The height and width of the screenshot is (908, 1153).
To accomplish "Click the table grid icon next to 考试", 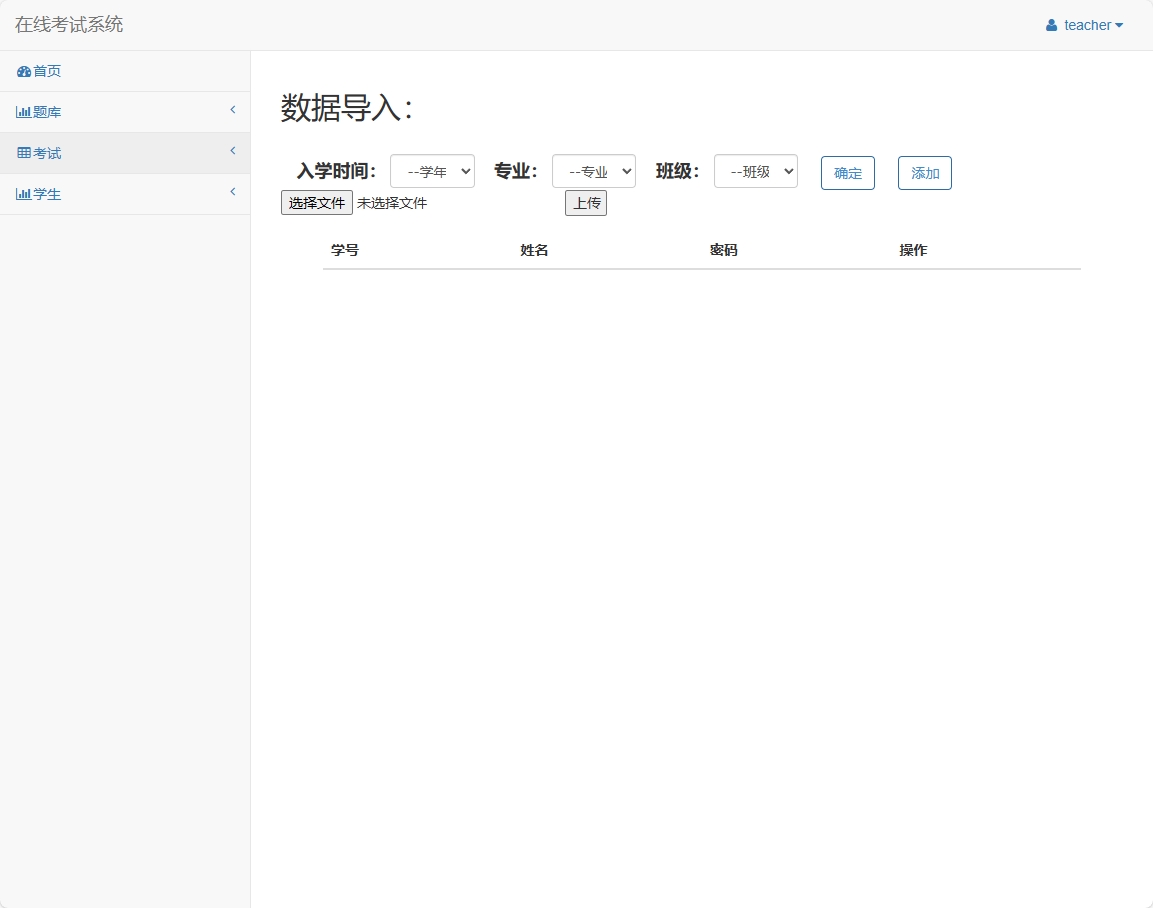I will click(22, 152).
